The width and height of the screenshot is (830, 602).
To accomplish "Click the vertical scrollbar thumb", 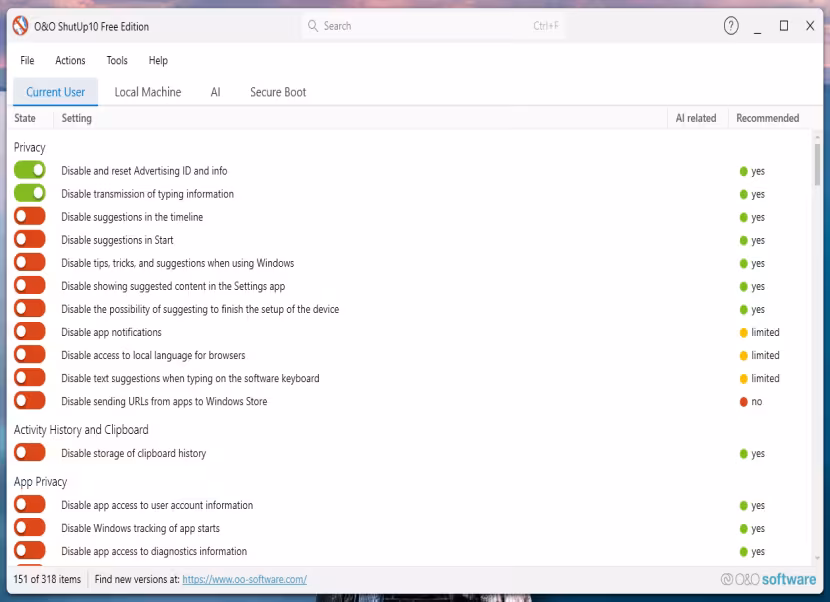I will tap(817, 165).
